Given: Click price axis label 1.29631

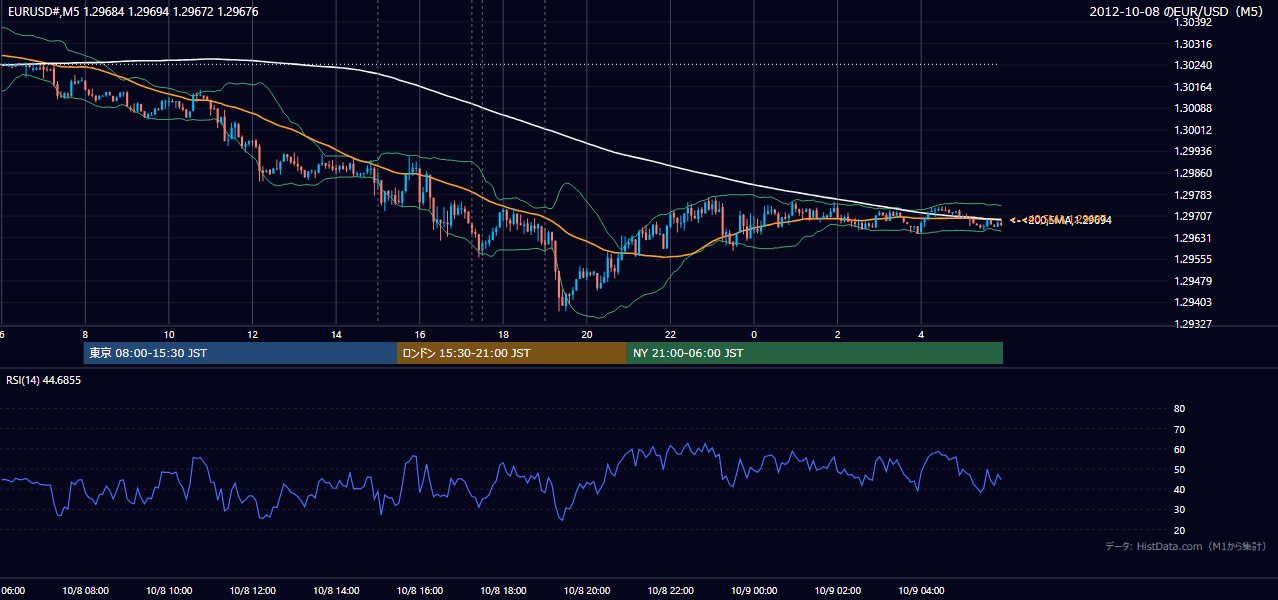Looking at the screenshot, I should click(1194, 238).
